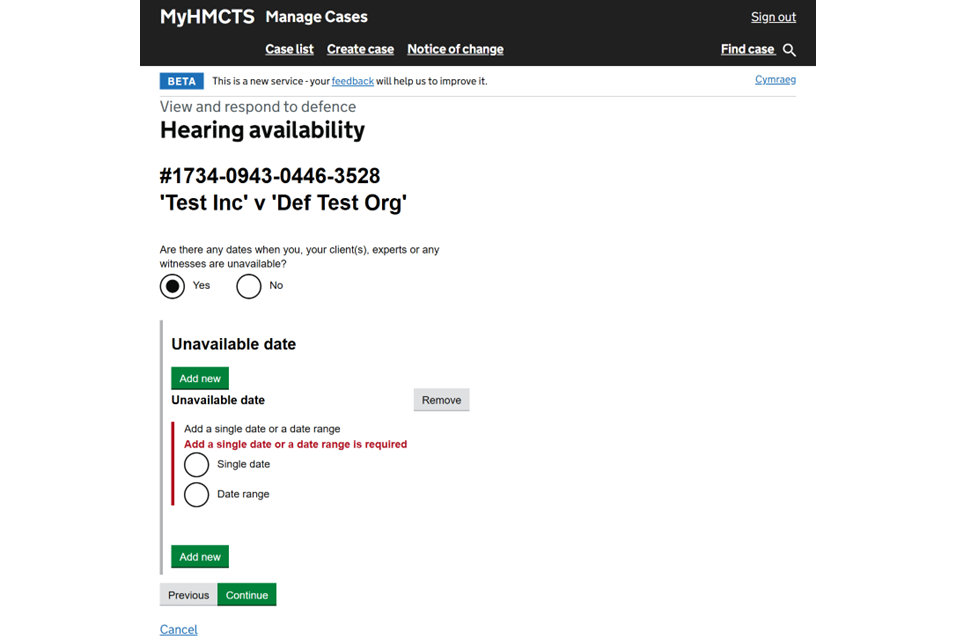Image resolution: width=960 pixels, height=640 pixels.
Task: Choose the Single date option
Action: pos(197,465)
